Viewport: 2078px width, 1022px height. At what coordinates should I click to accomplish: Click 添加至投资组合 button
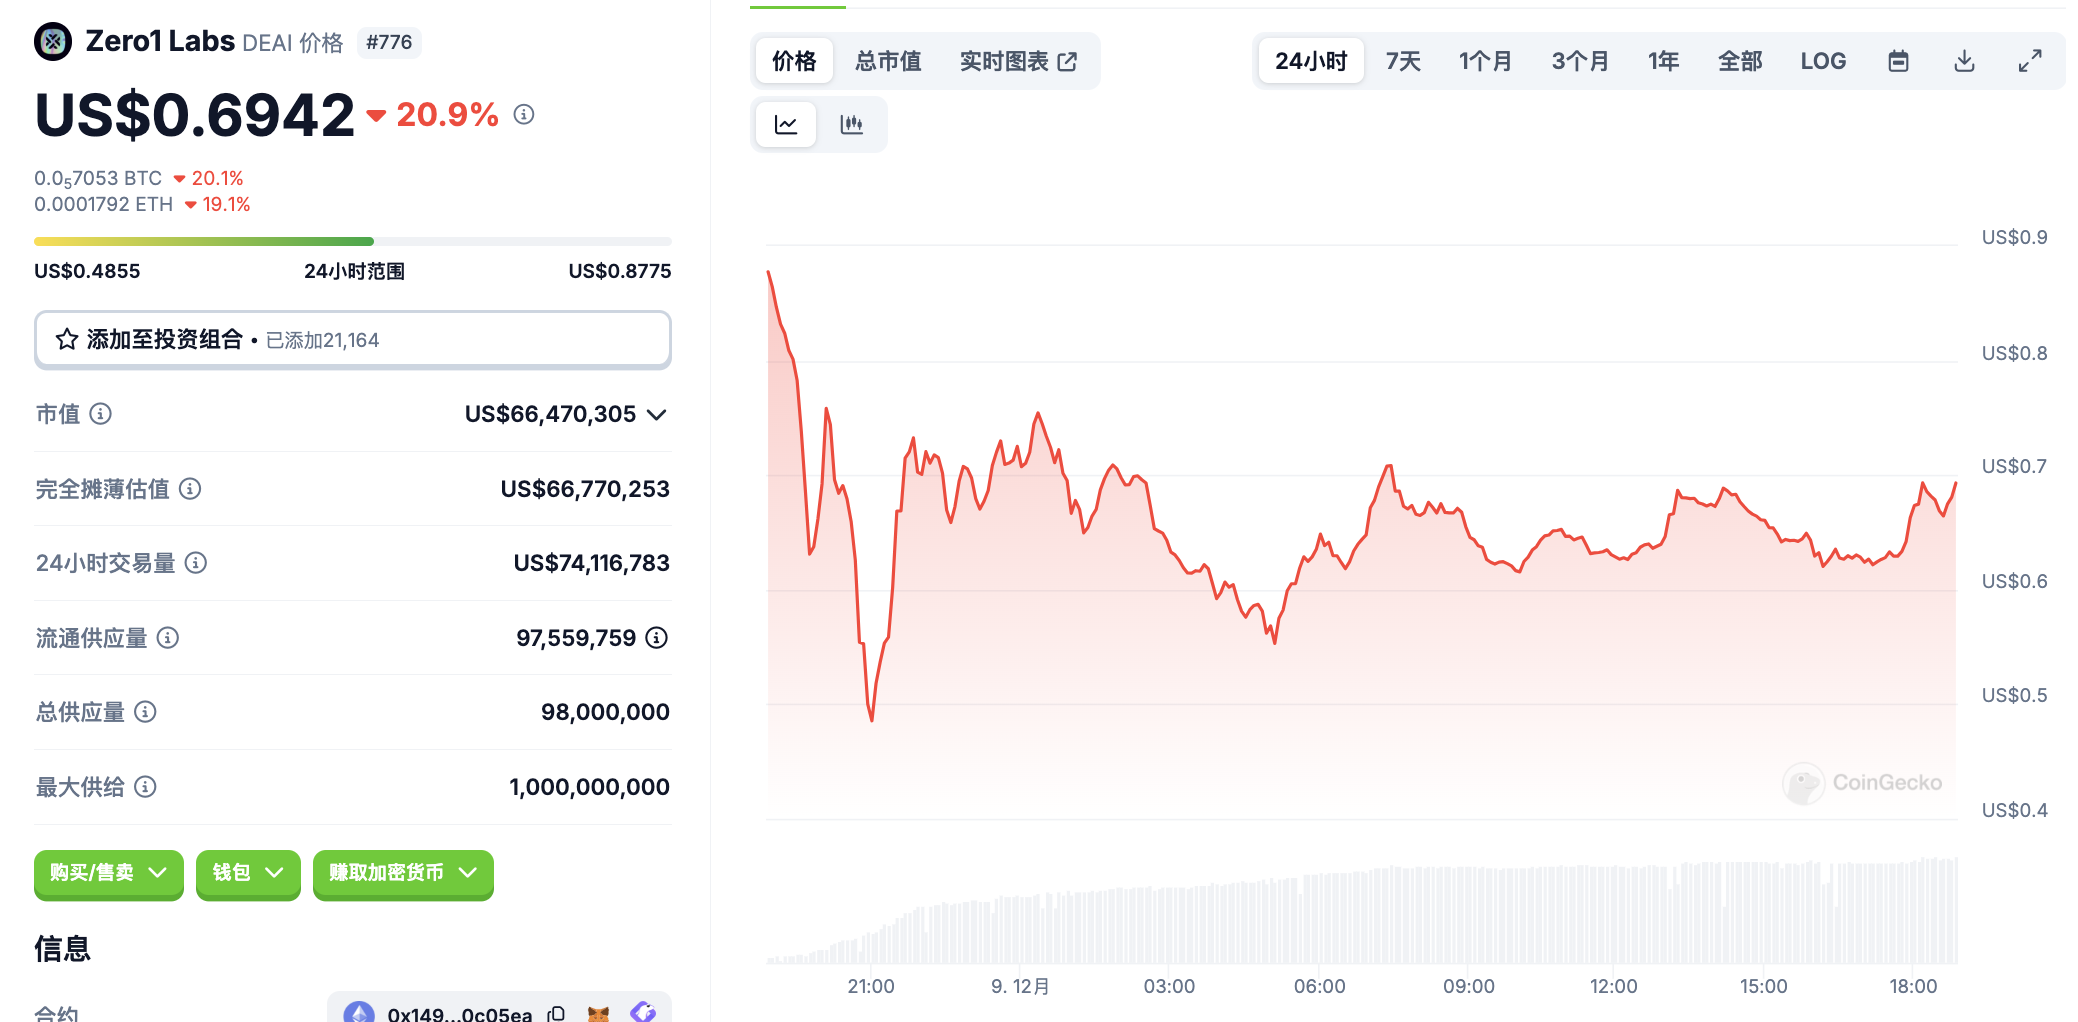[x=353, y=340]
